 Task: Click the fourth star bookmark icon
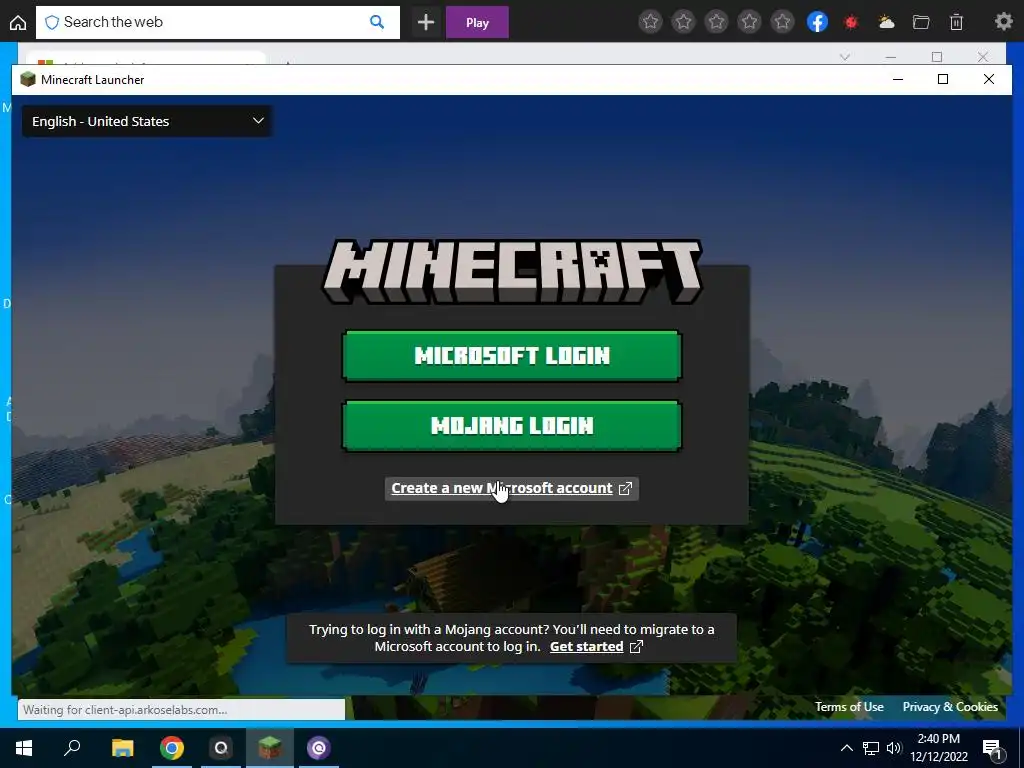(x=750, y=22)
